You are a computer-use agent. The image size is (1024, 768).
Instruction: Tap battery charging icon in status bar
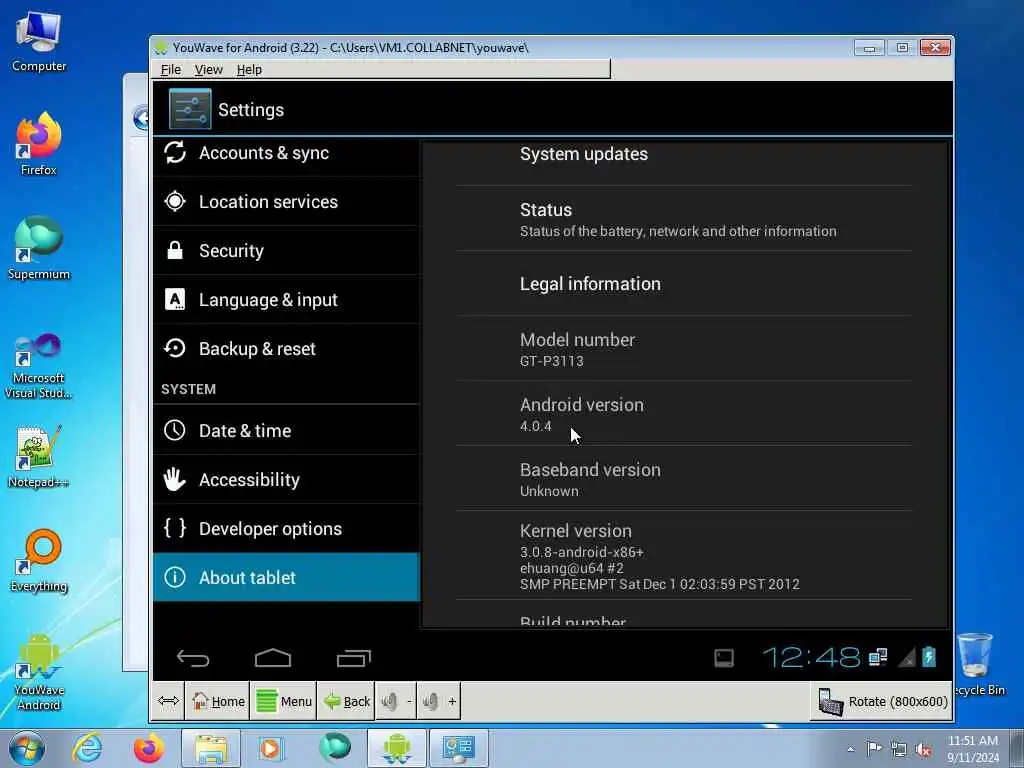click(x=929, y=656)
